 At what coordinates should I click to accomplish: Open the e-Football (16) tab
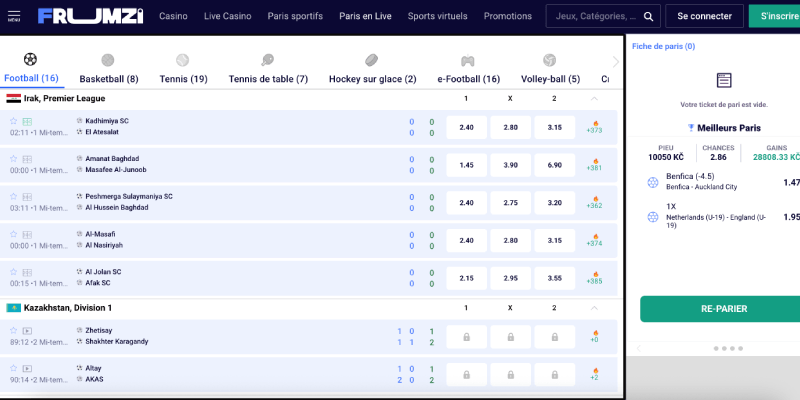tap(468, 79)
